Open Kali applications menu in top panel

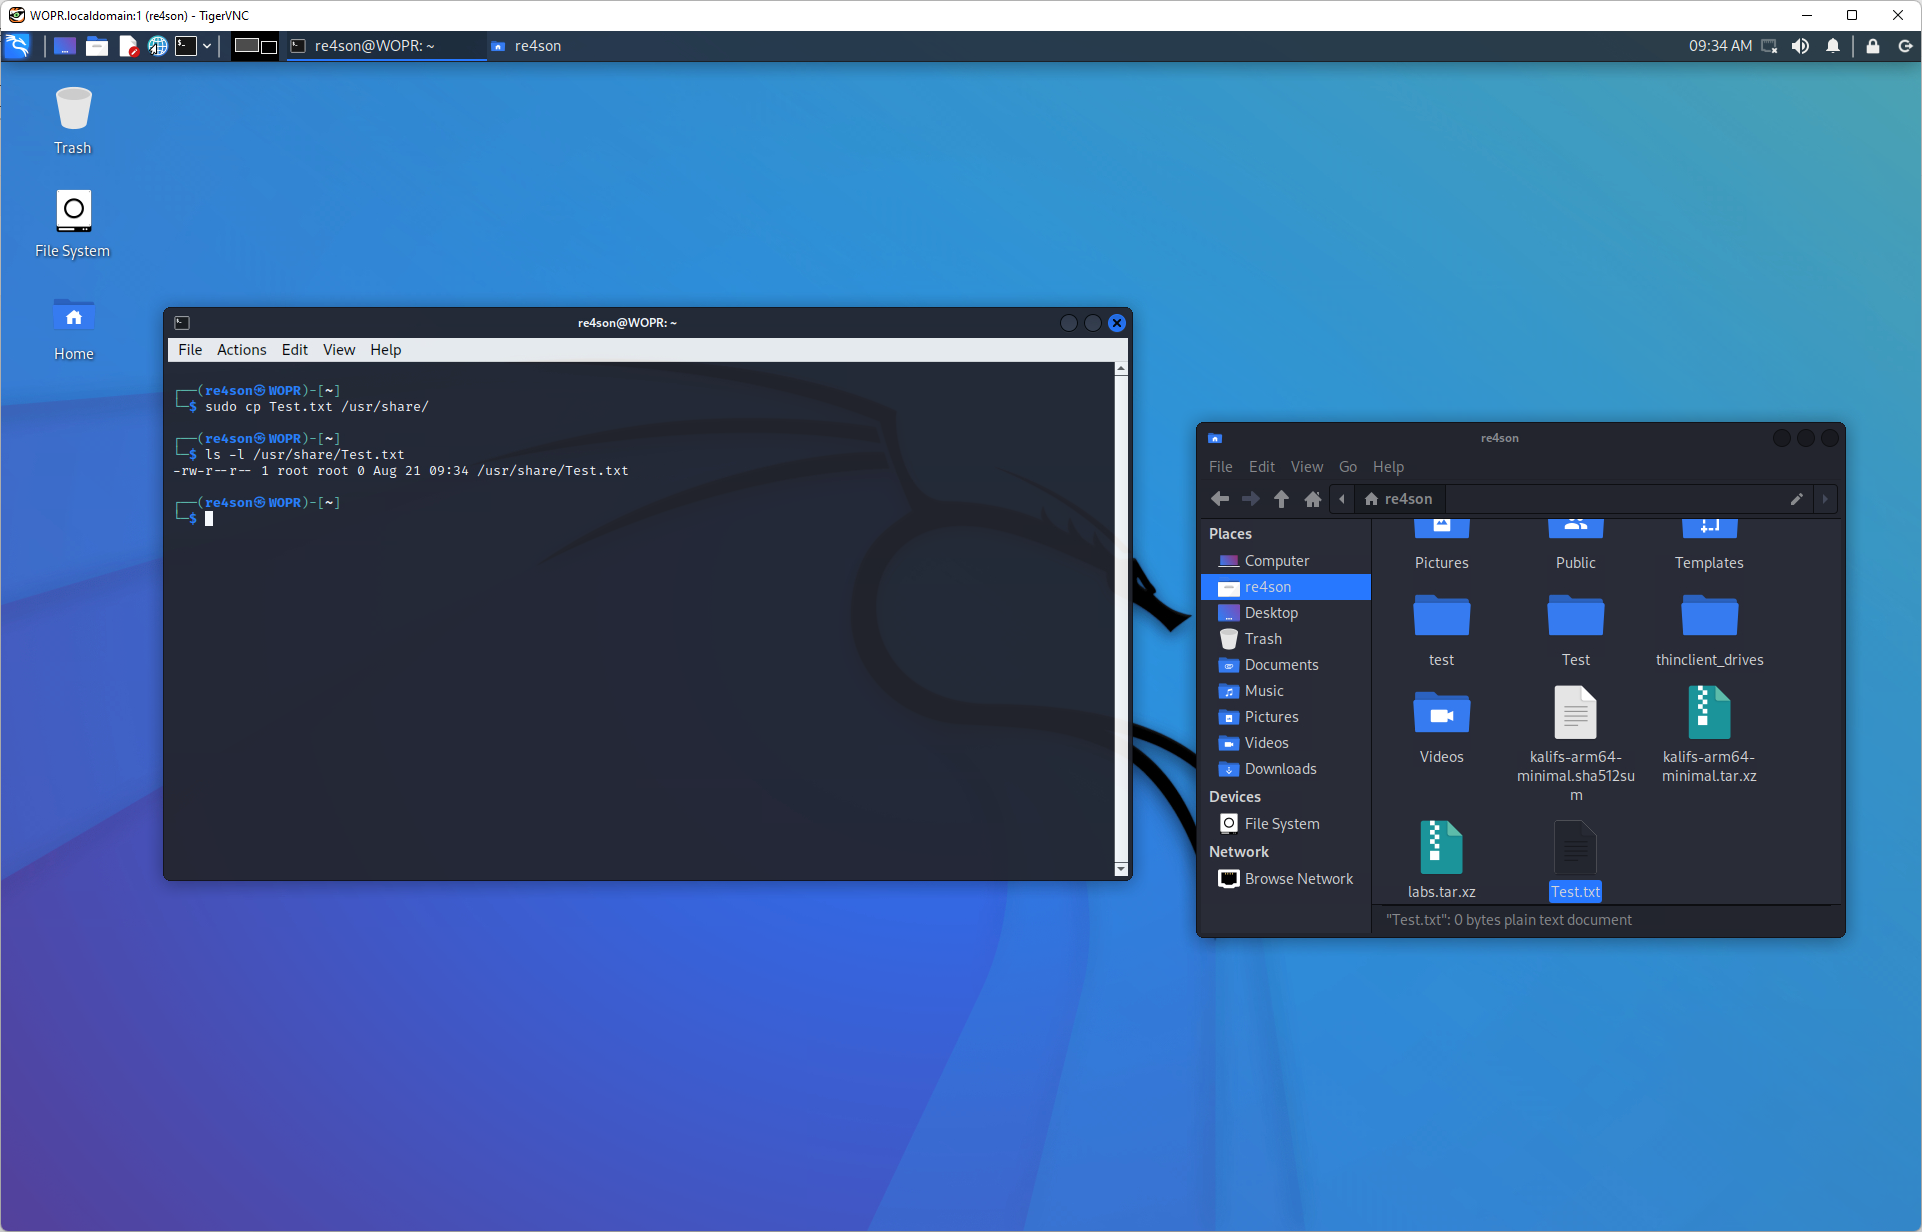tap(18, 46)
